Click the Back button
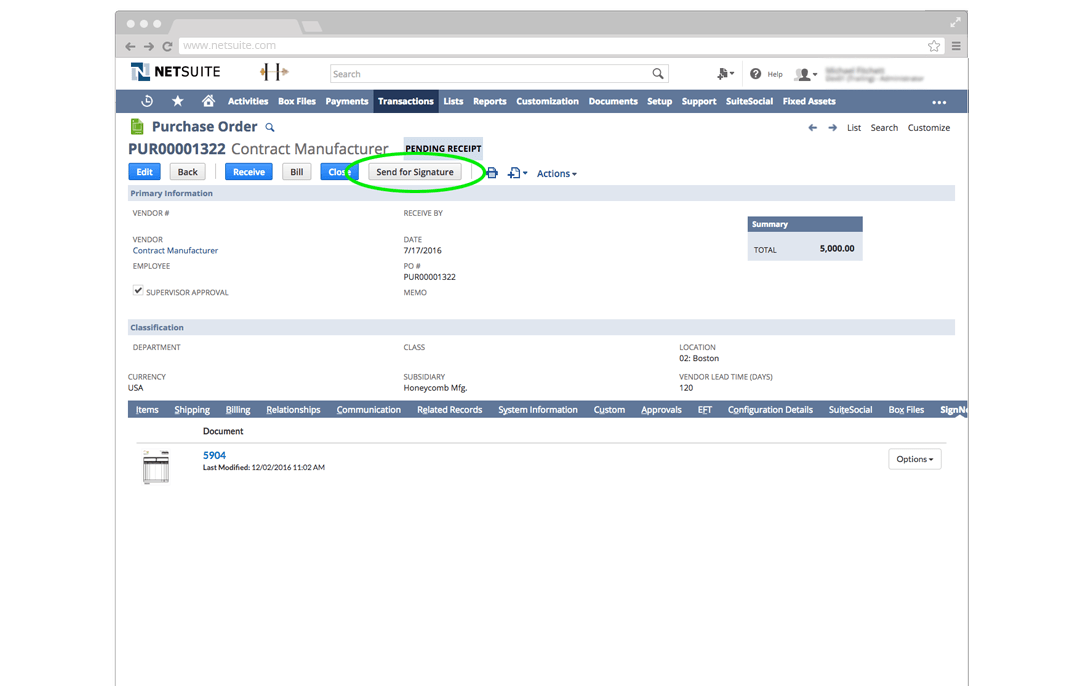Viewport: 1080px width, 686px height. 187,172
